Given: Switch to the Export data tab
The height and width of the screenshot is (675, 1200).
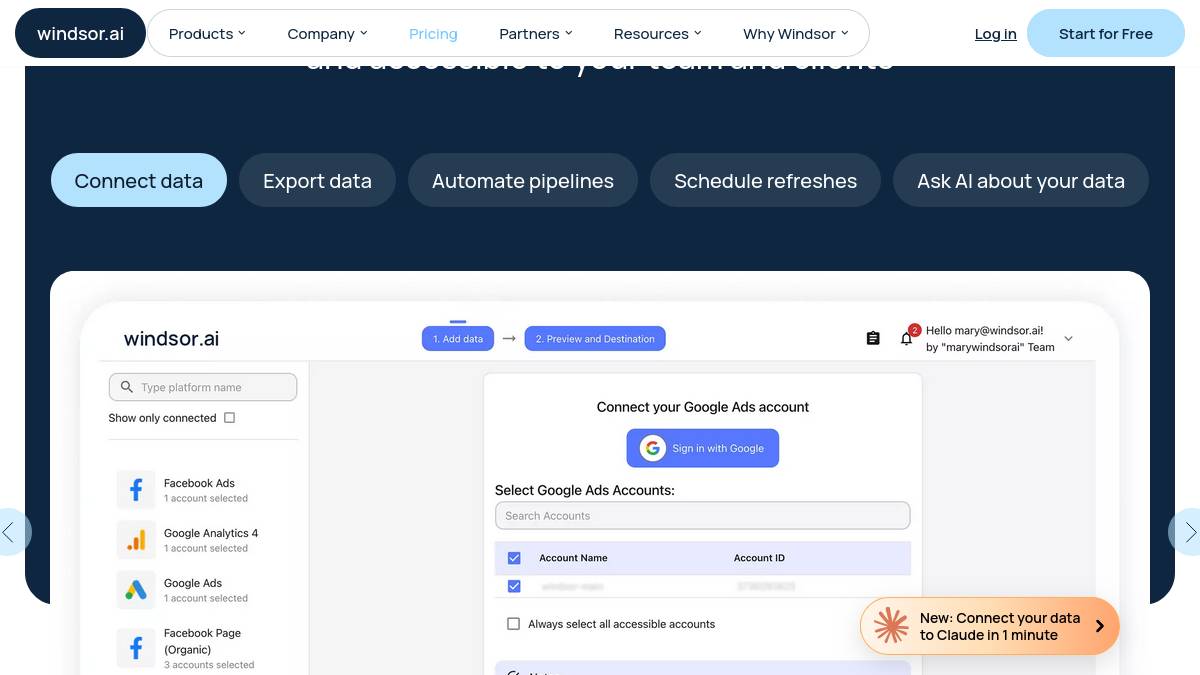Looking at the screenshot, I should [317, 180].
